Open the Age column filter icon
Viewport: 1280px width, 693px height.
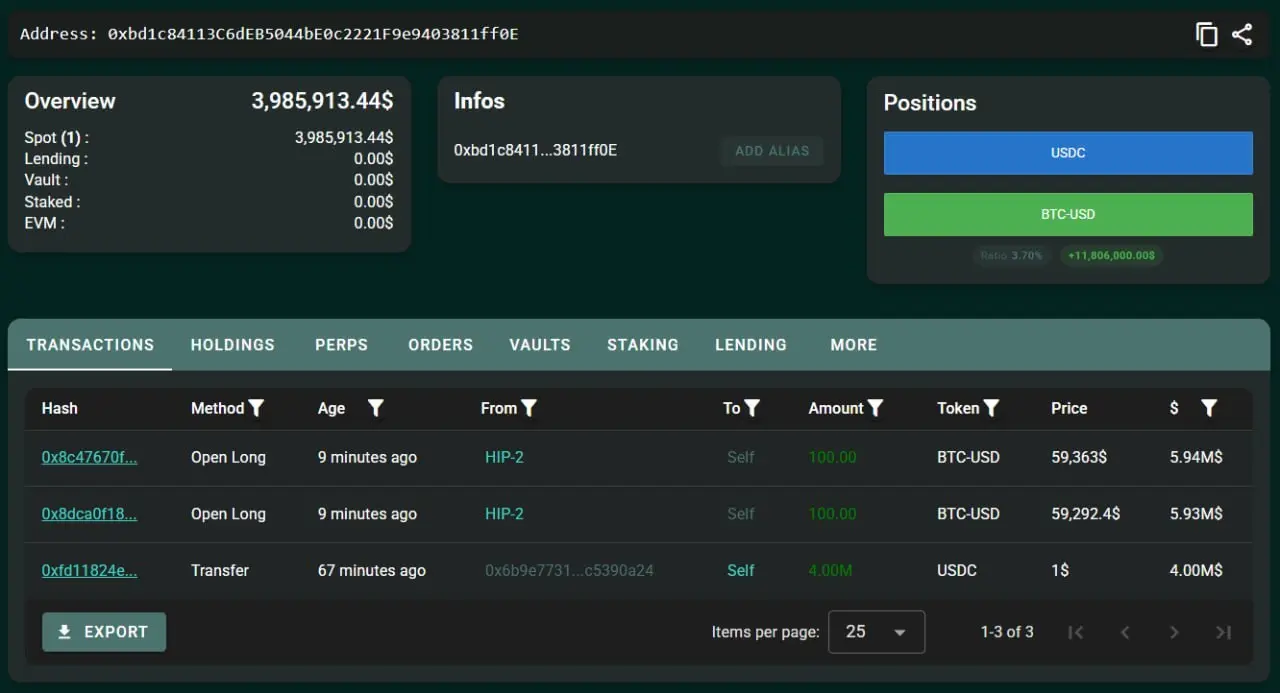coord(376,408)
